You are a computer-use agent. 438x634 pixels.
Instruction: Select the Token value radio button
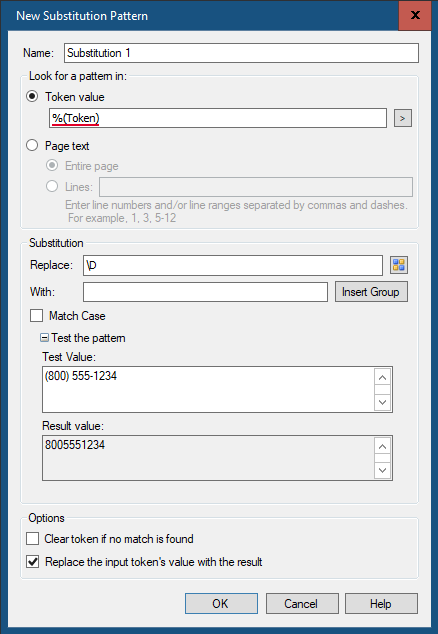(32, 97)
